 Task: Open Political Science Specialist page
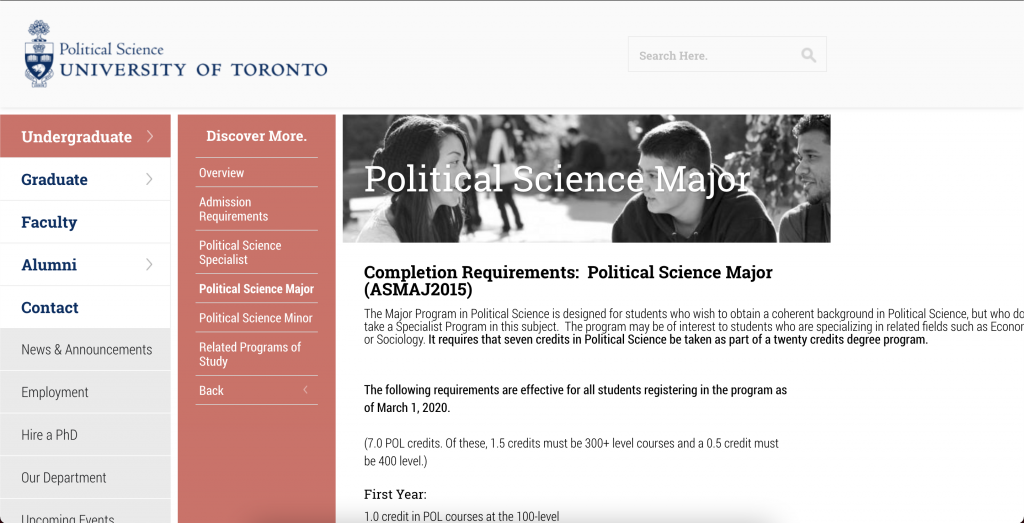pyautogui.click(x=240, y=252)
